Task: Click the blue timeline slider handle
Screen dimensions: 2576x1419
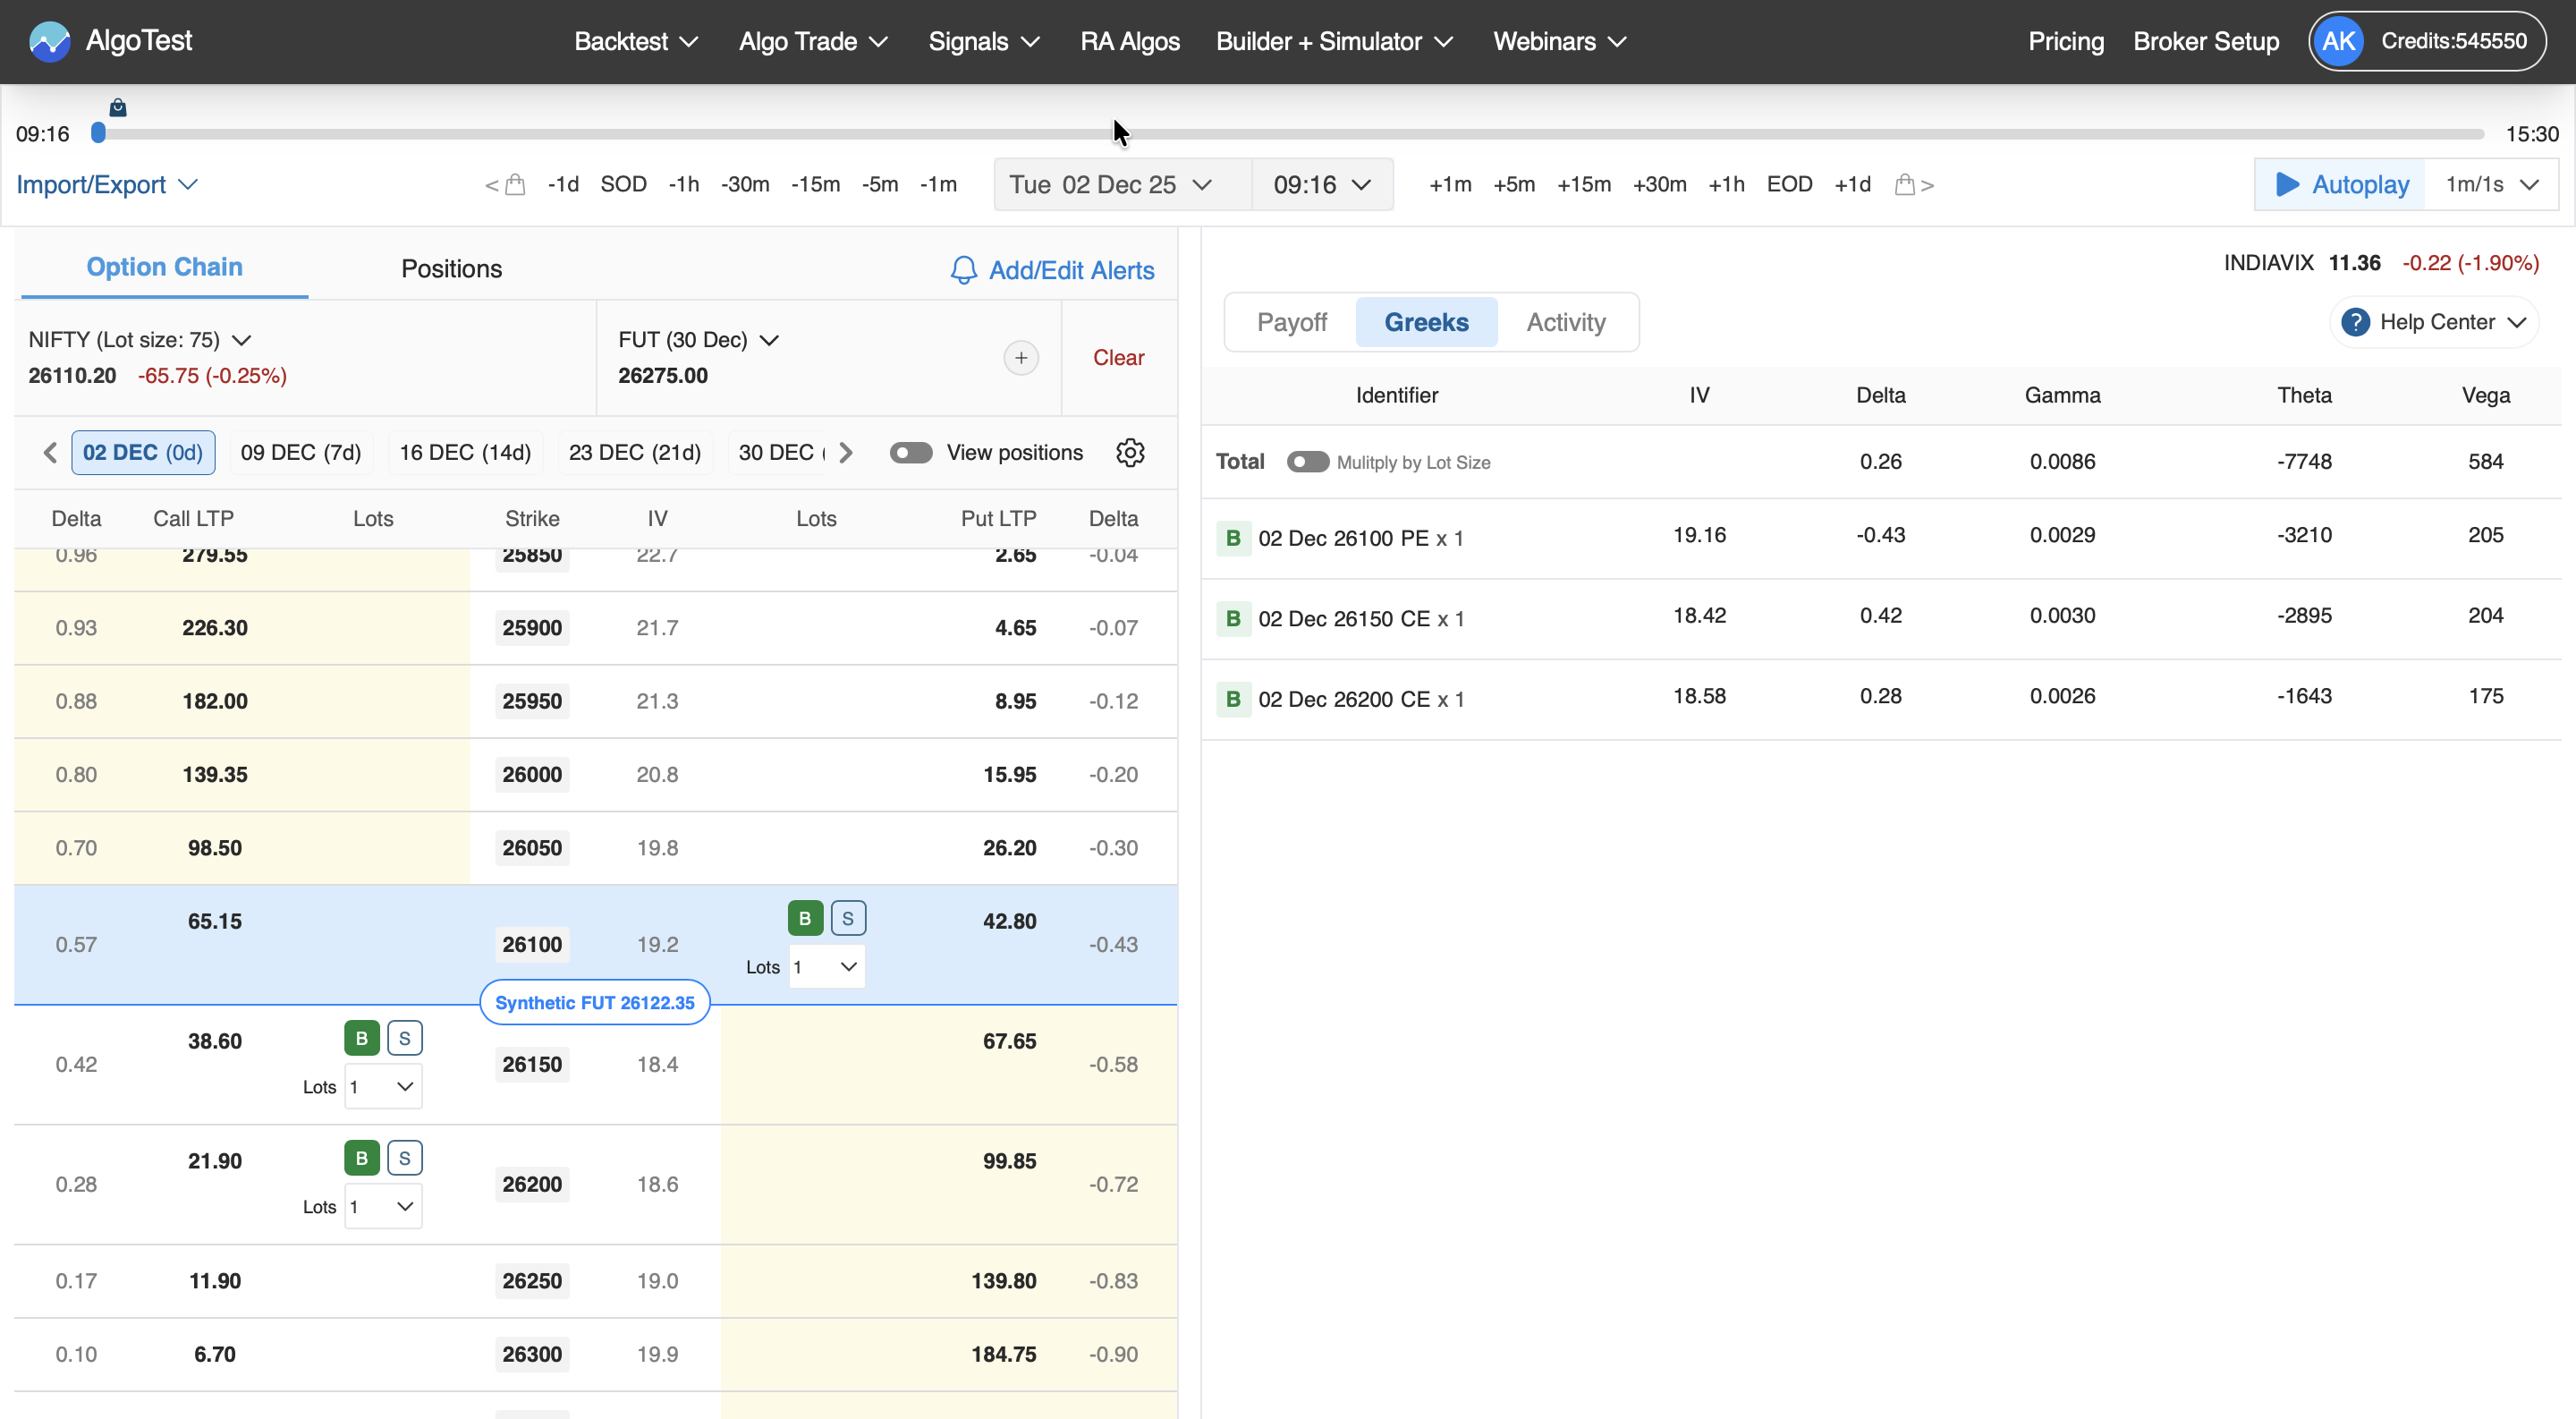Action: click(98, 133)
